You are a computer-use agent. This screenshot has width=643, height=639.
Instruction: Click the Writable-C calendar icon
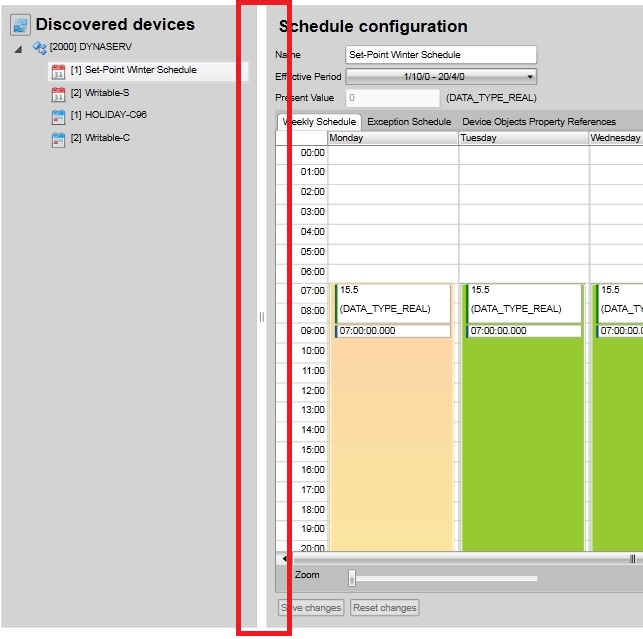58,139
